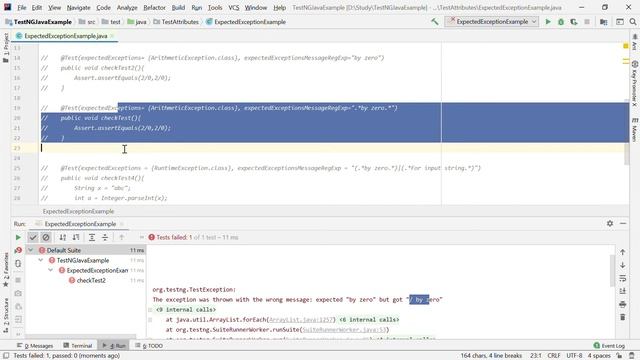The image size is (640, 360).
Task: Click the Exit icon in the Run sidebar
Action: coord(18,319)
